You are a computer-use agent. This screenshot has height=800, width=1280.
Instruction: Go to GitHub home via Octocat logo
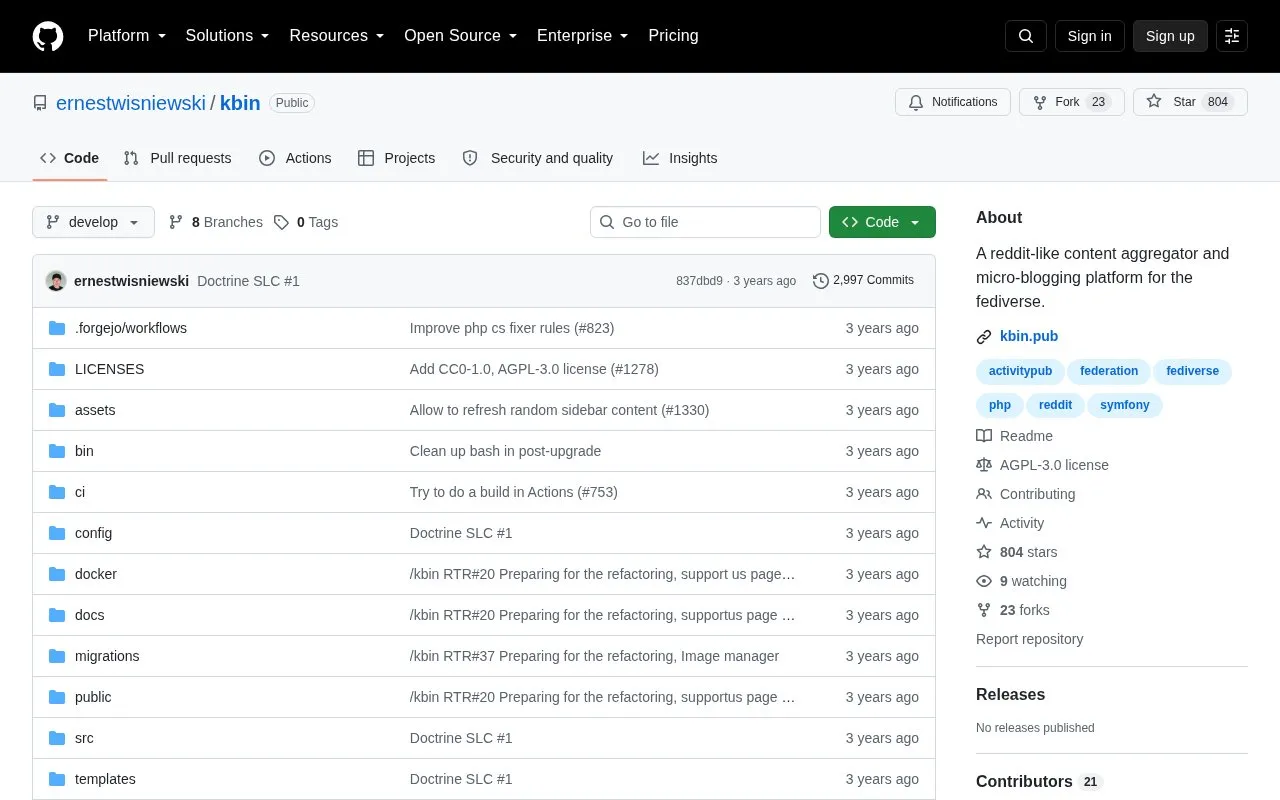coord(48,36)
